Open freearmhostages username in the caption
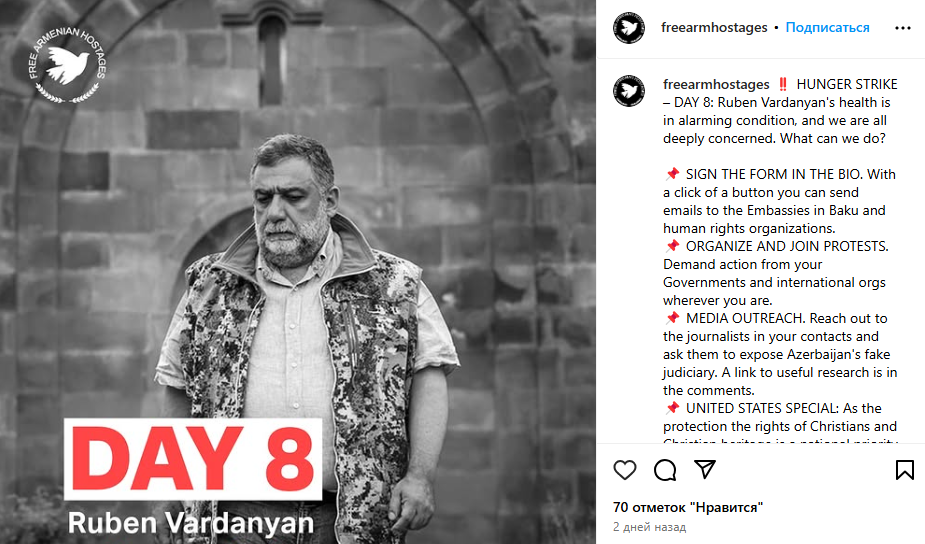 pyautogui.click(x=716, y=84)
